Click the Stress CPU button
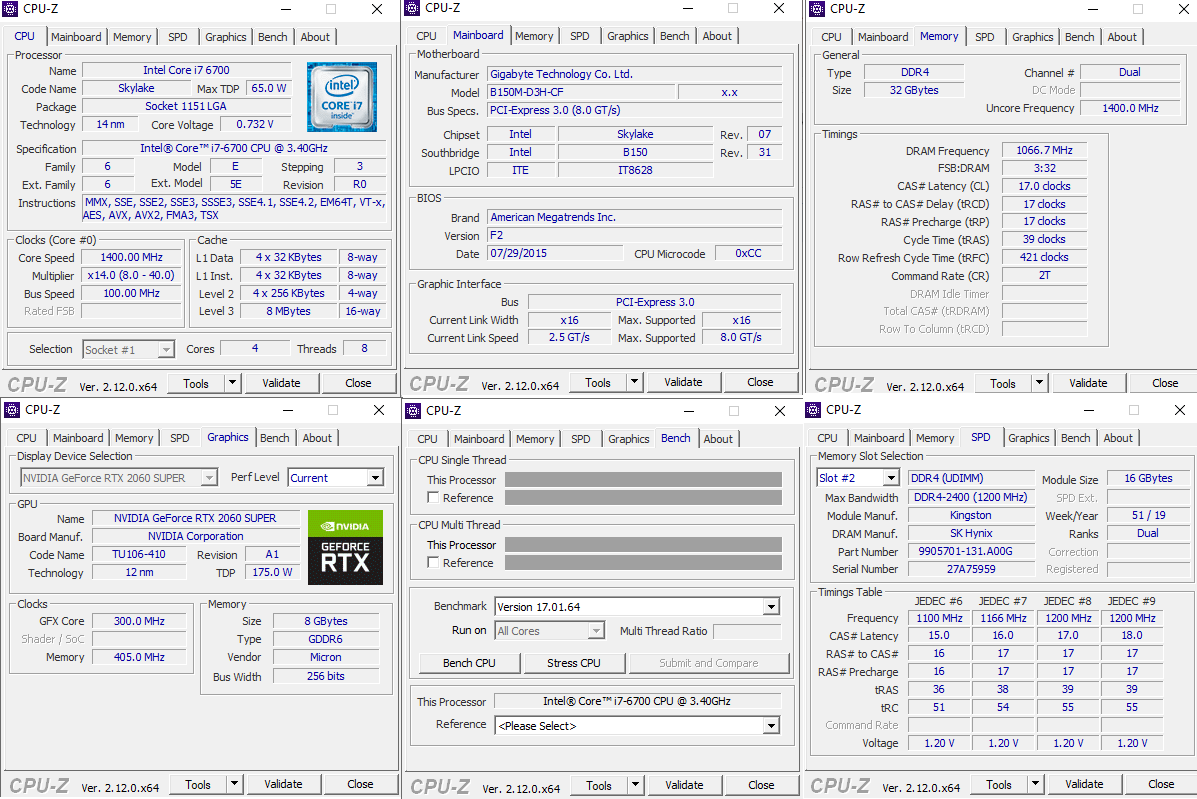 pos(574,663)
